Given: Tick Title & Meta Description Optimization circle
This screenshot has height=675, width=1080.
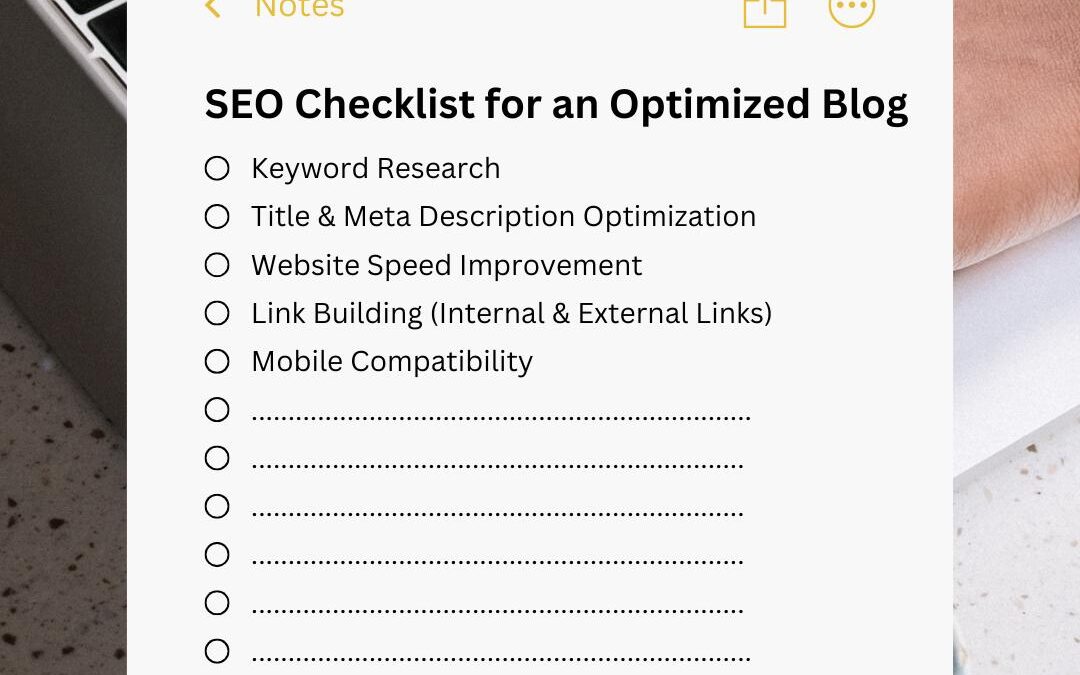Looking at the screenshot, I should point(217,216).
